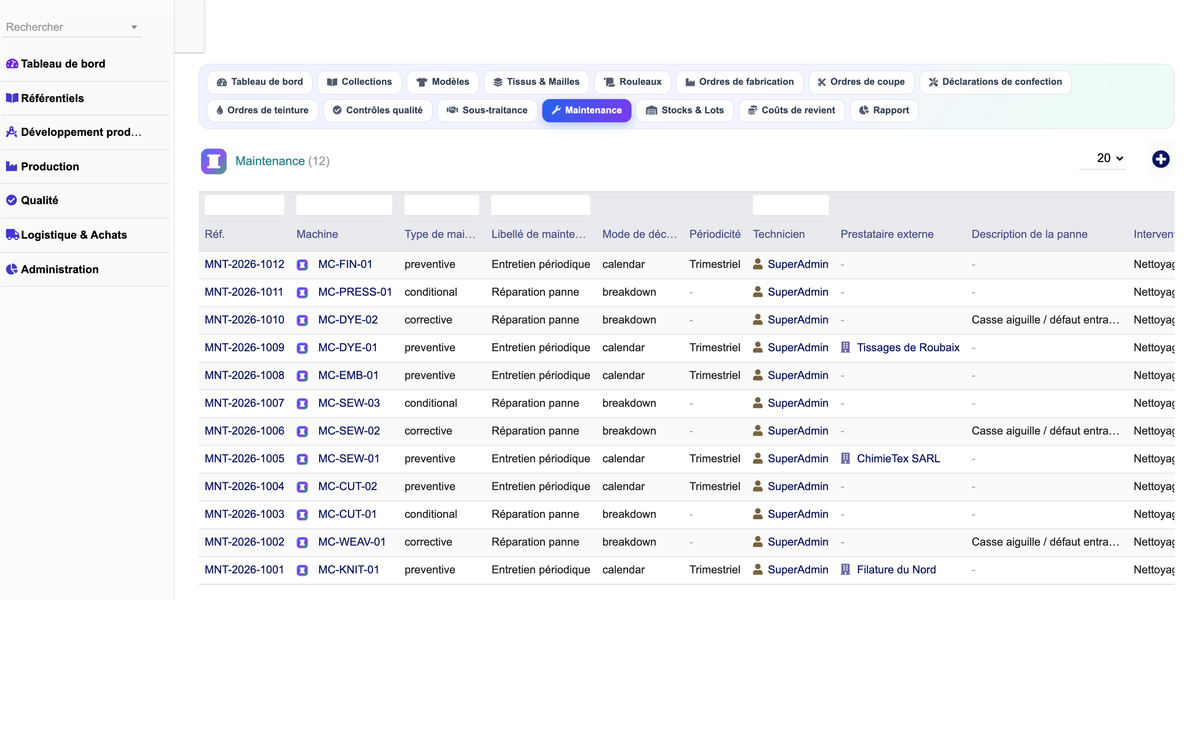
Task: Open Contrôles qualité tab
Action: tap(378, 110)
